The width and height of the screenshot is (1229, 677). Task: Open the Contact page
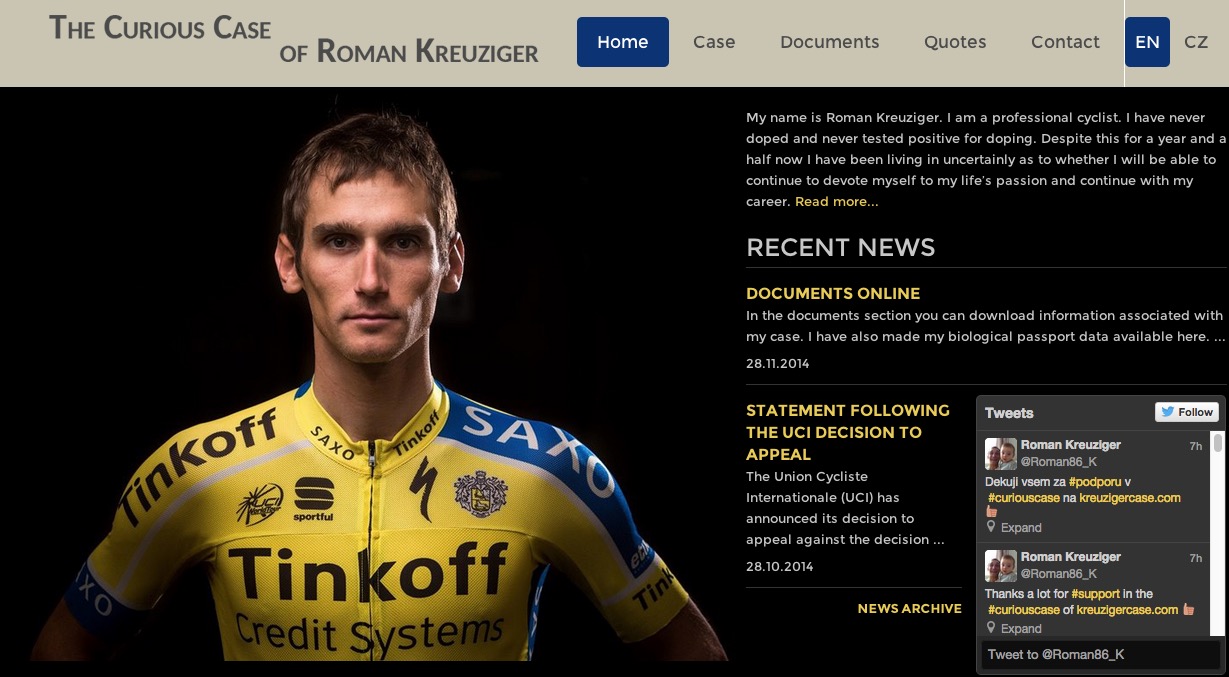(x=1065, y=42)
